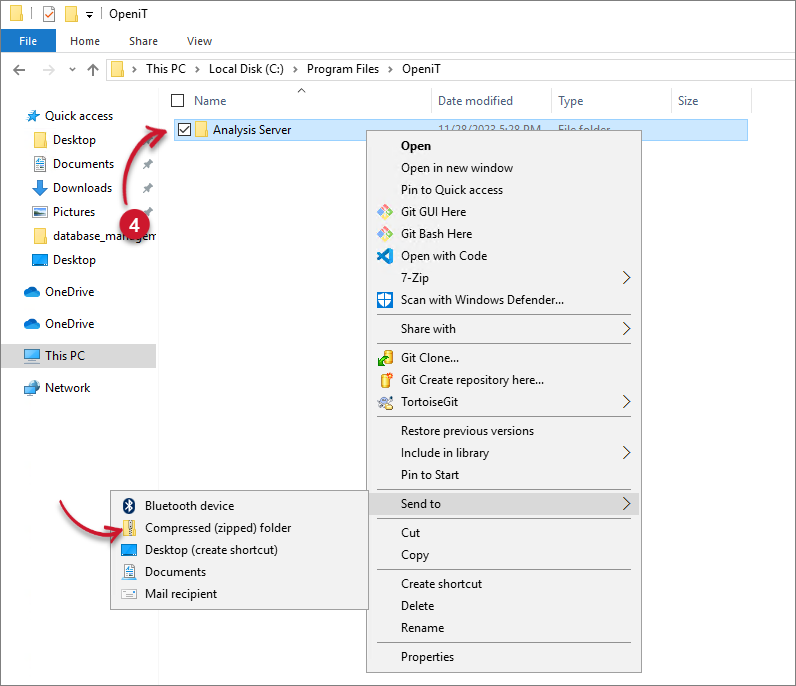Open recent locations dropdown arrow
This screenshot has width=796, height=686.
[72, 70]
